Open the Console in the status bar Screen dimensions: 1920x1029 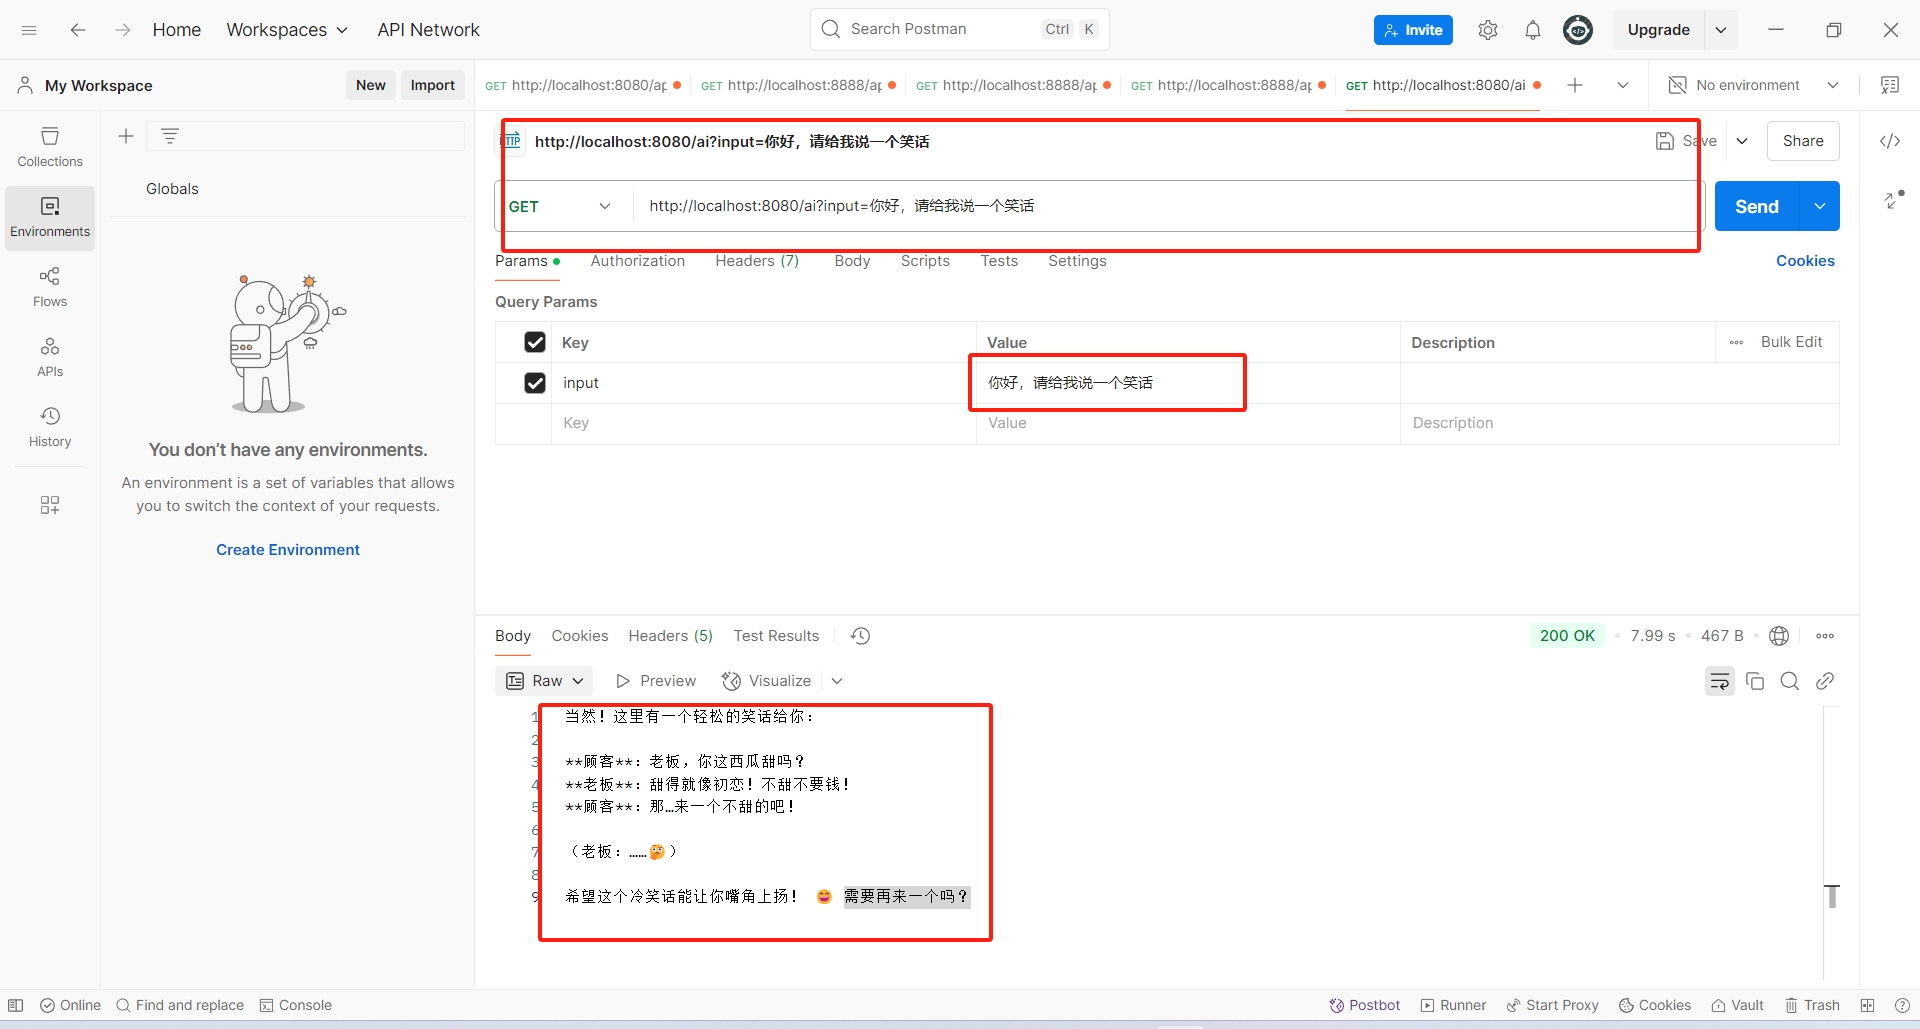tap(296, 1005)
